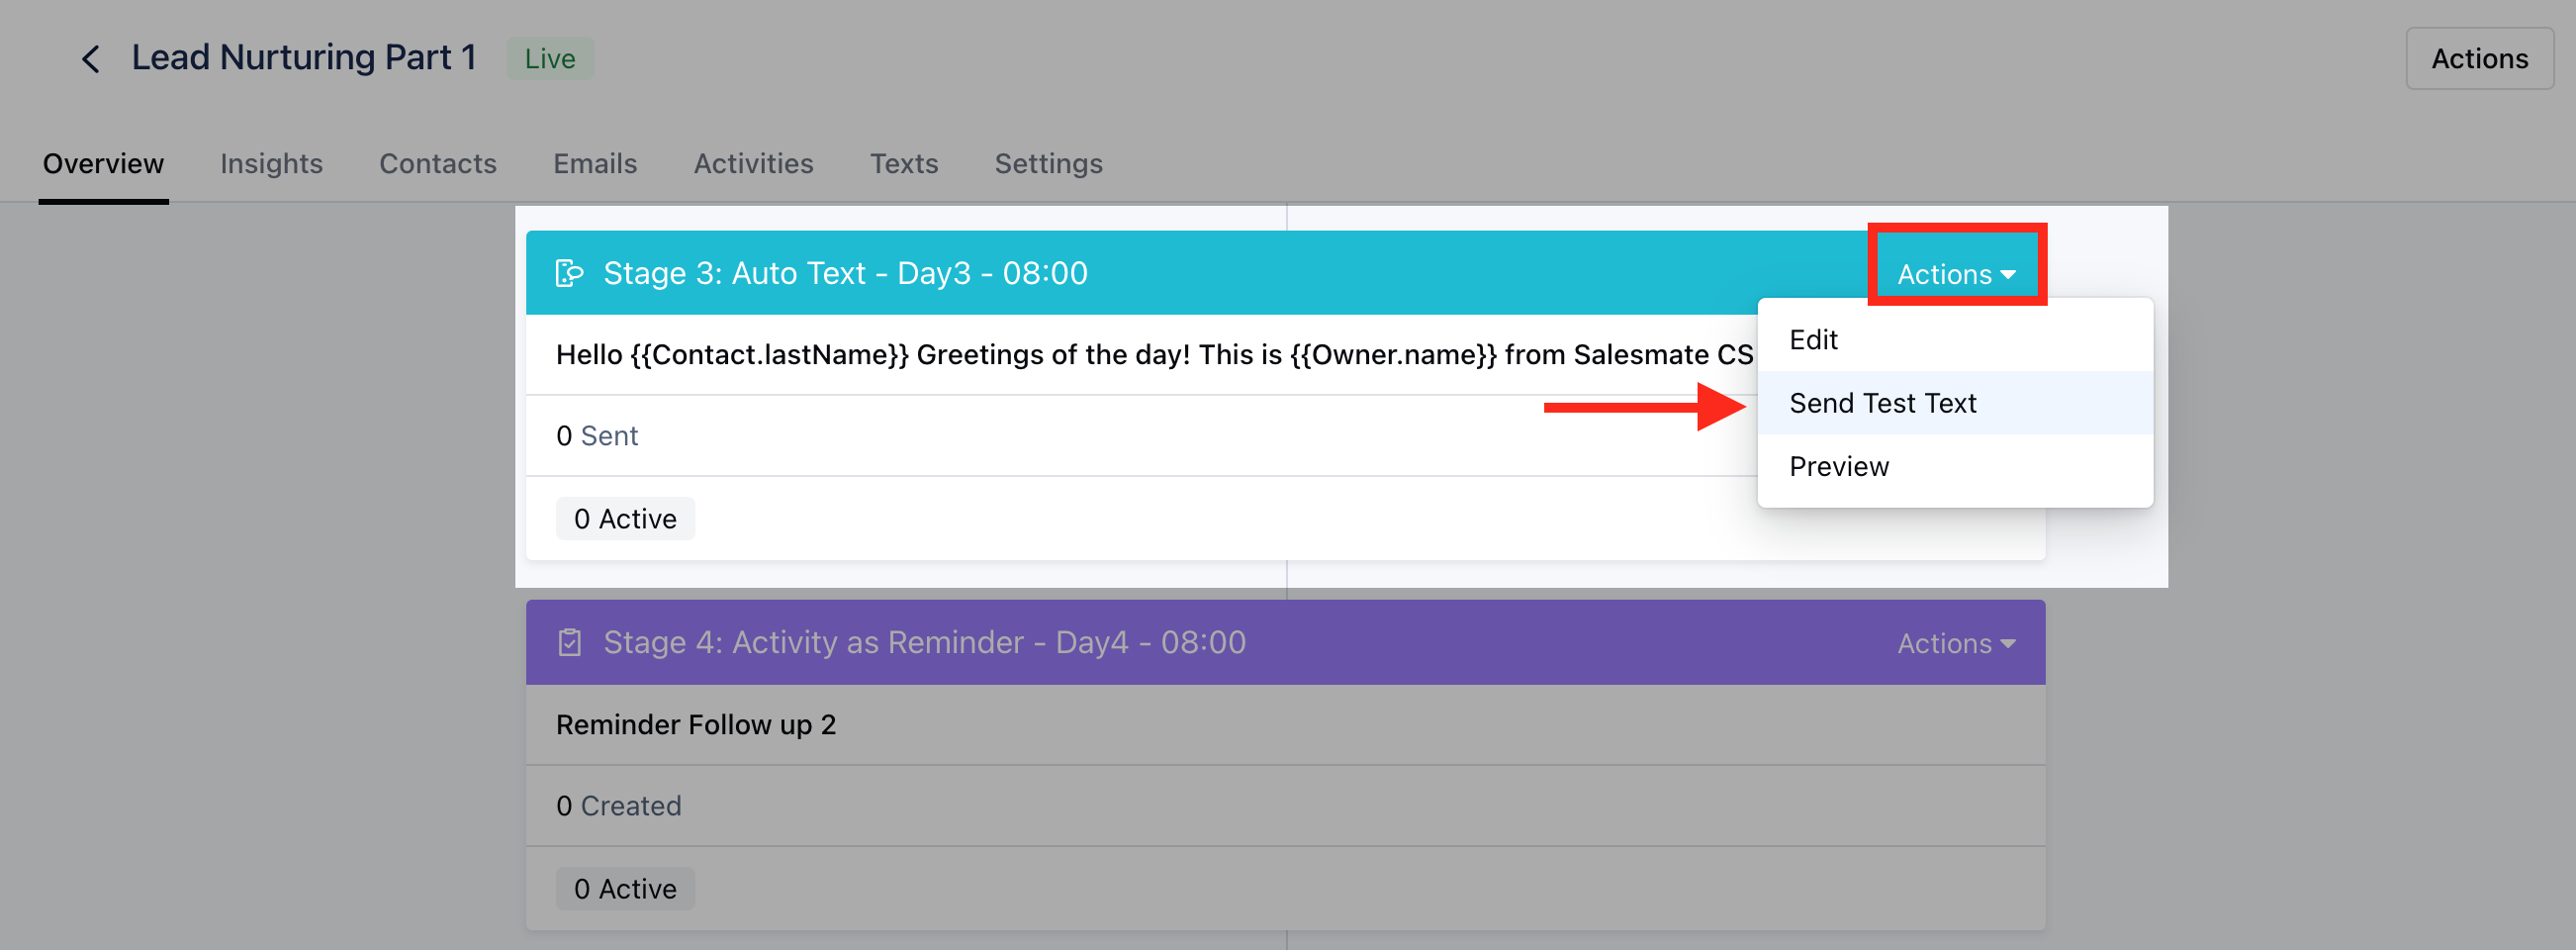Viewport: 2576px width, 950px height.
Task: Open Stage 3 Actions dropdown
Action: [1956, 274]
